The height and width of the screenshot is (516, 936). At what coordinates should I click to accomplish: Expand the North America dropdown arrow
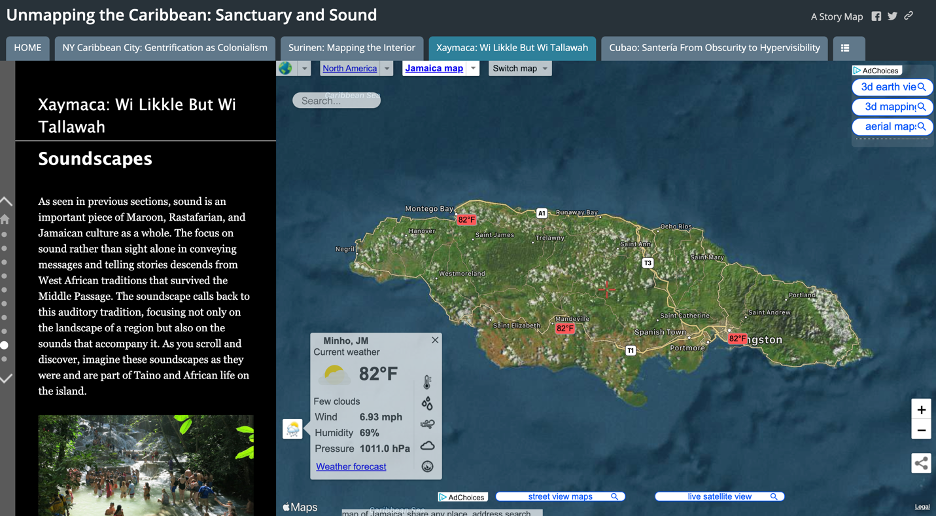(x=387, y=68)
